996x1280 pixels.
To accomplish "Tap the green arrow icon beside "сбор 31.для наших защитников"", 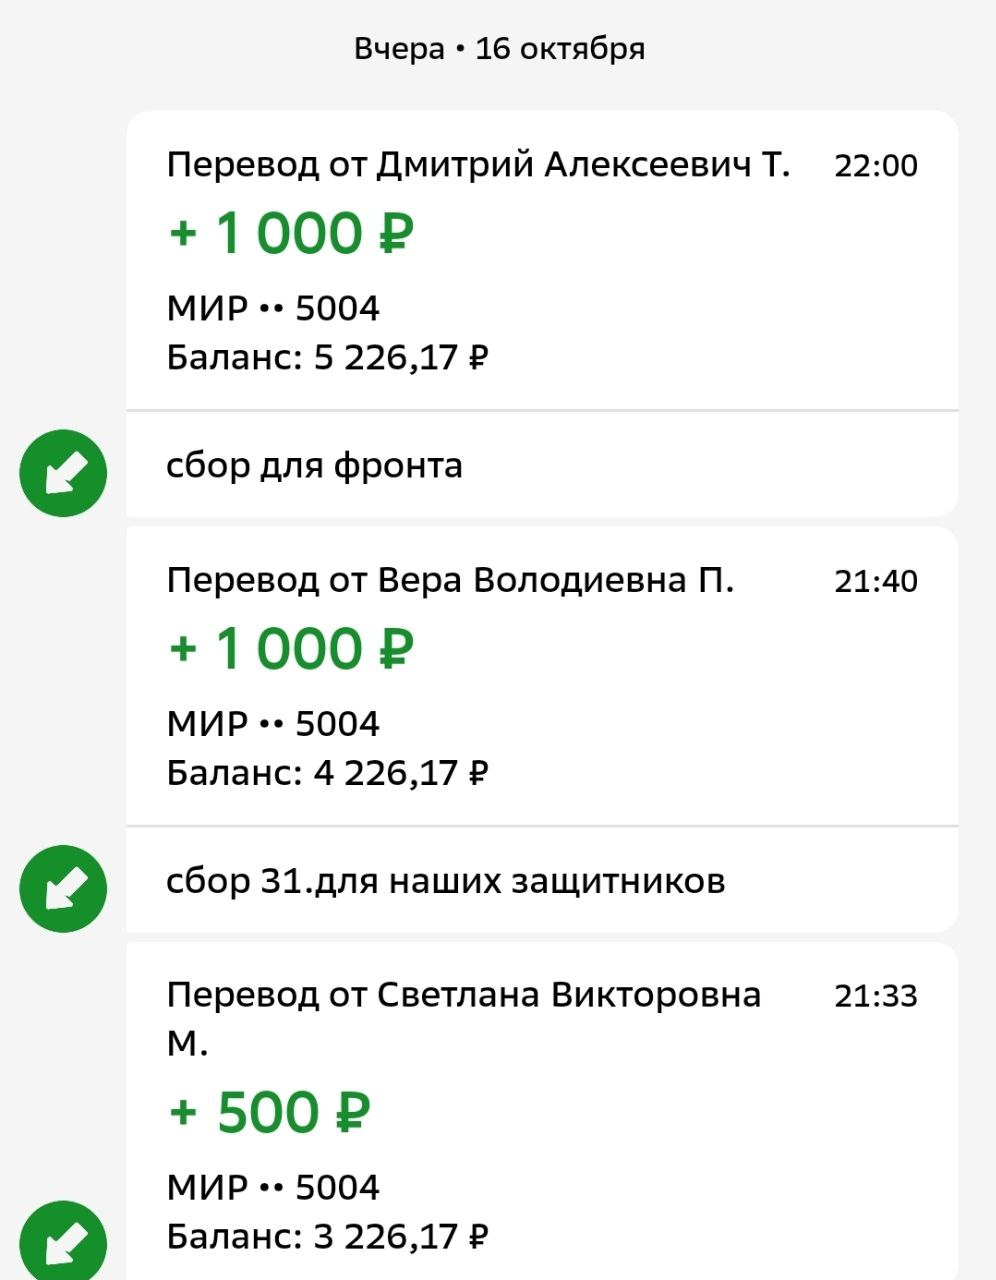I will (63, 888).
